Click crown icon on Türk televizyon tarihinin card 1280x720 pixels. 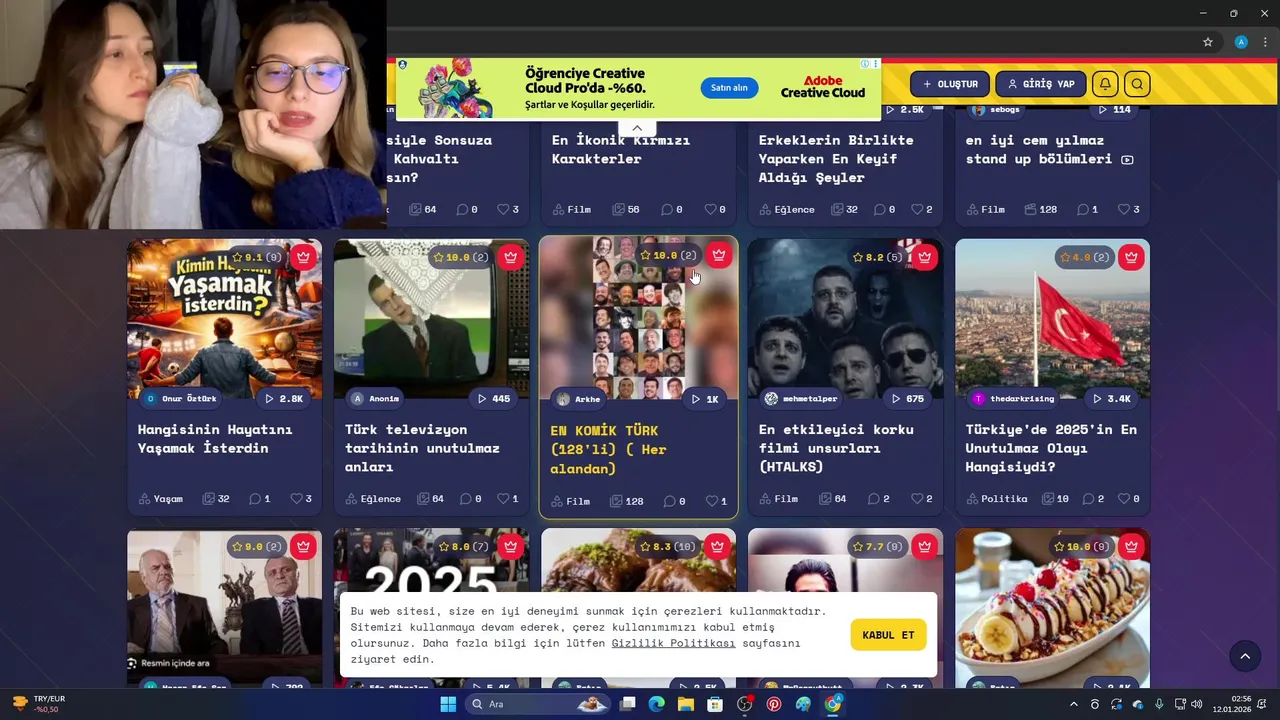tap(511, 257)
